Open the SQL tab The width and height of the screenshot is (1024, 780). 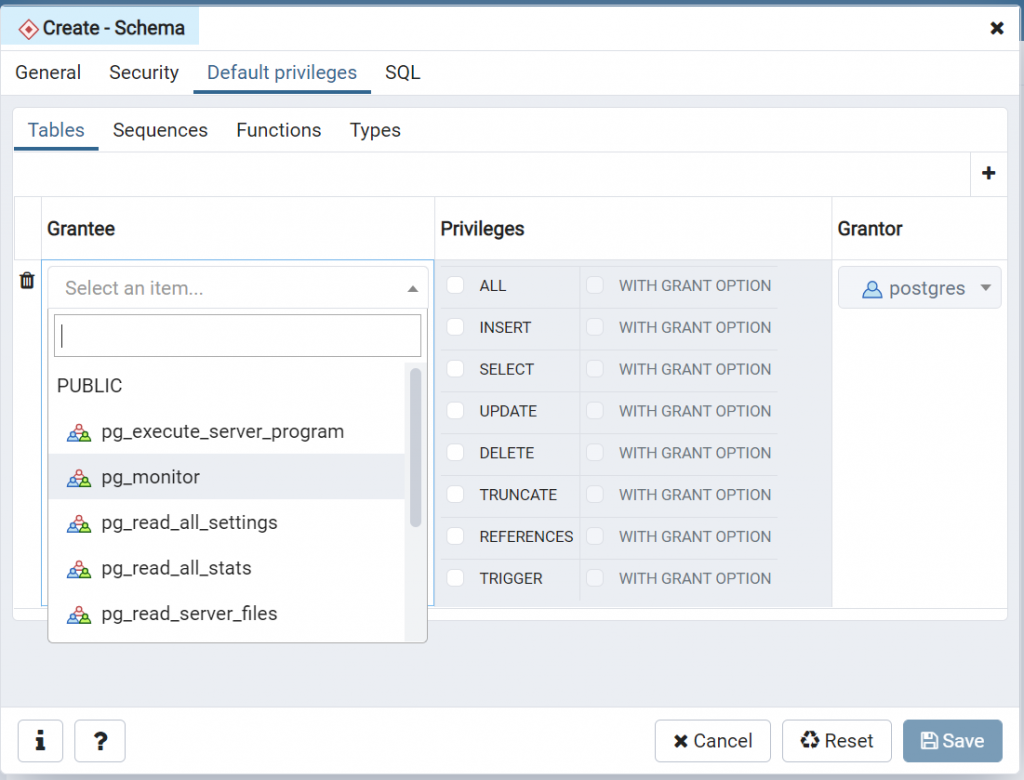tap(403, 73)
